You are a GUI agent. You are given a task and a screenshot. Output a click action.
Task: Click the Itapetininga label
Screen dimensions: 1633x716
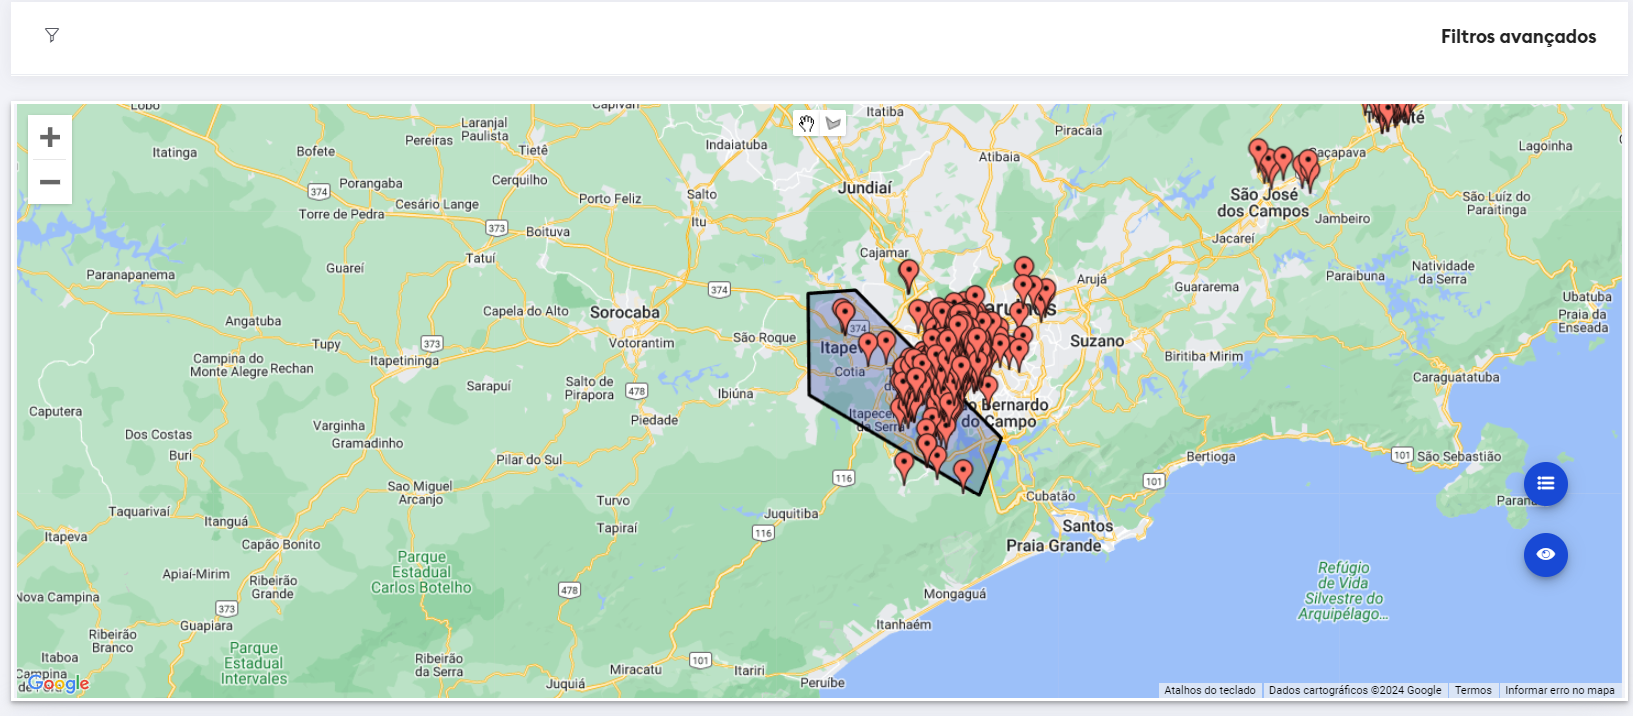click(404, 361)
